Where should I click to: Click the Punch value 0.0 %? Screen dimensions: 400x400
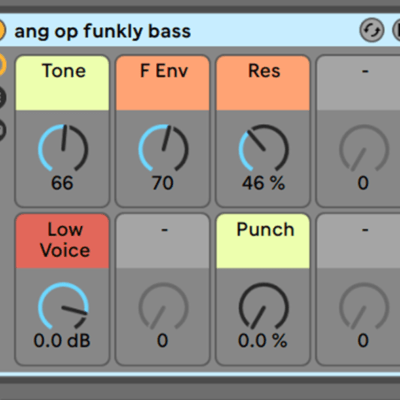pos(263,341)
